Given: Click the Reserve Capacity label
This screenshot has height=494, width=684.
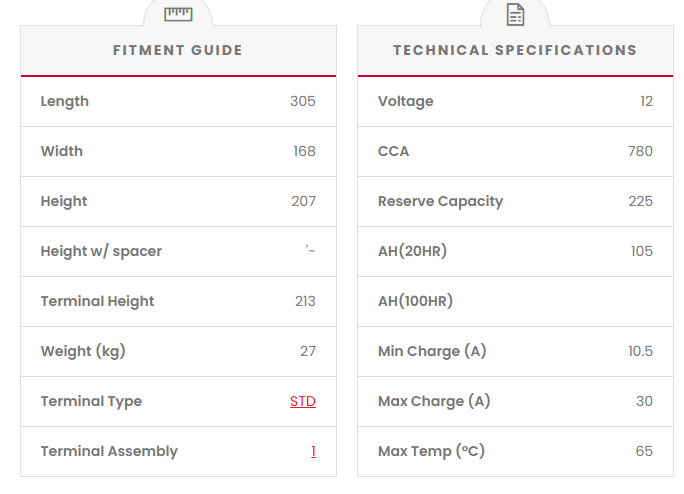Looking at the screenshot, I should click(440, 201).
